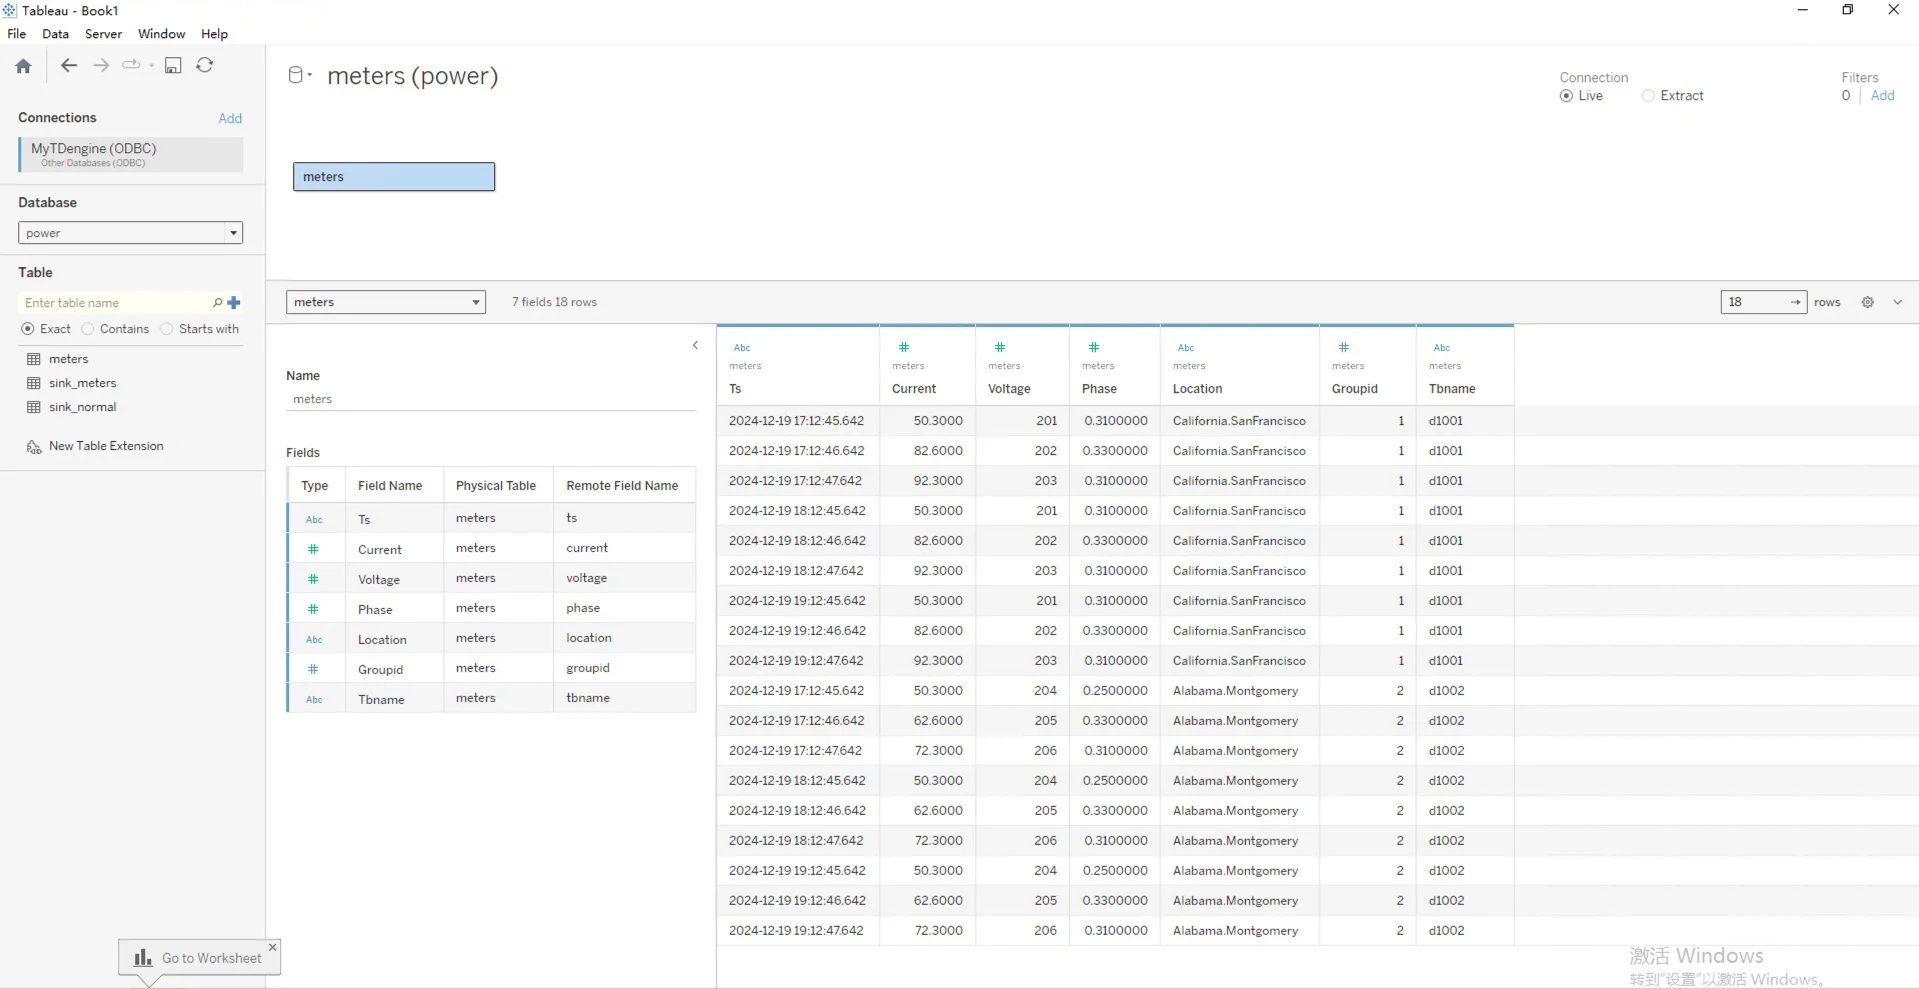This screenshot has height=989, width=1919.
Task: Select sink_normal in the table list
Action: 83,407
